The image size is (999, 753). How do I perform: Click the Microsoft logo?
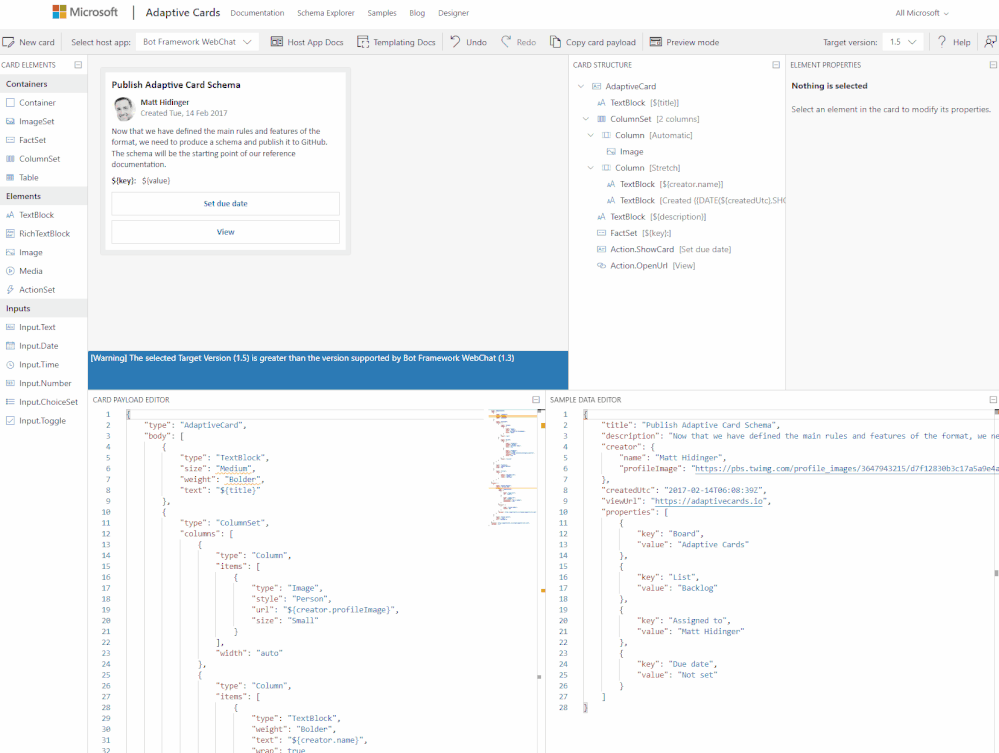click(85, 12)
